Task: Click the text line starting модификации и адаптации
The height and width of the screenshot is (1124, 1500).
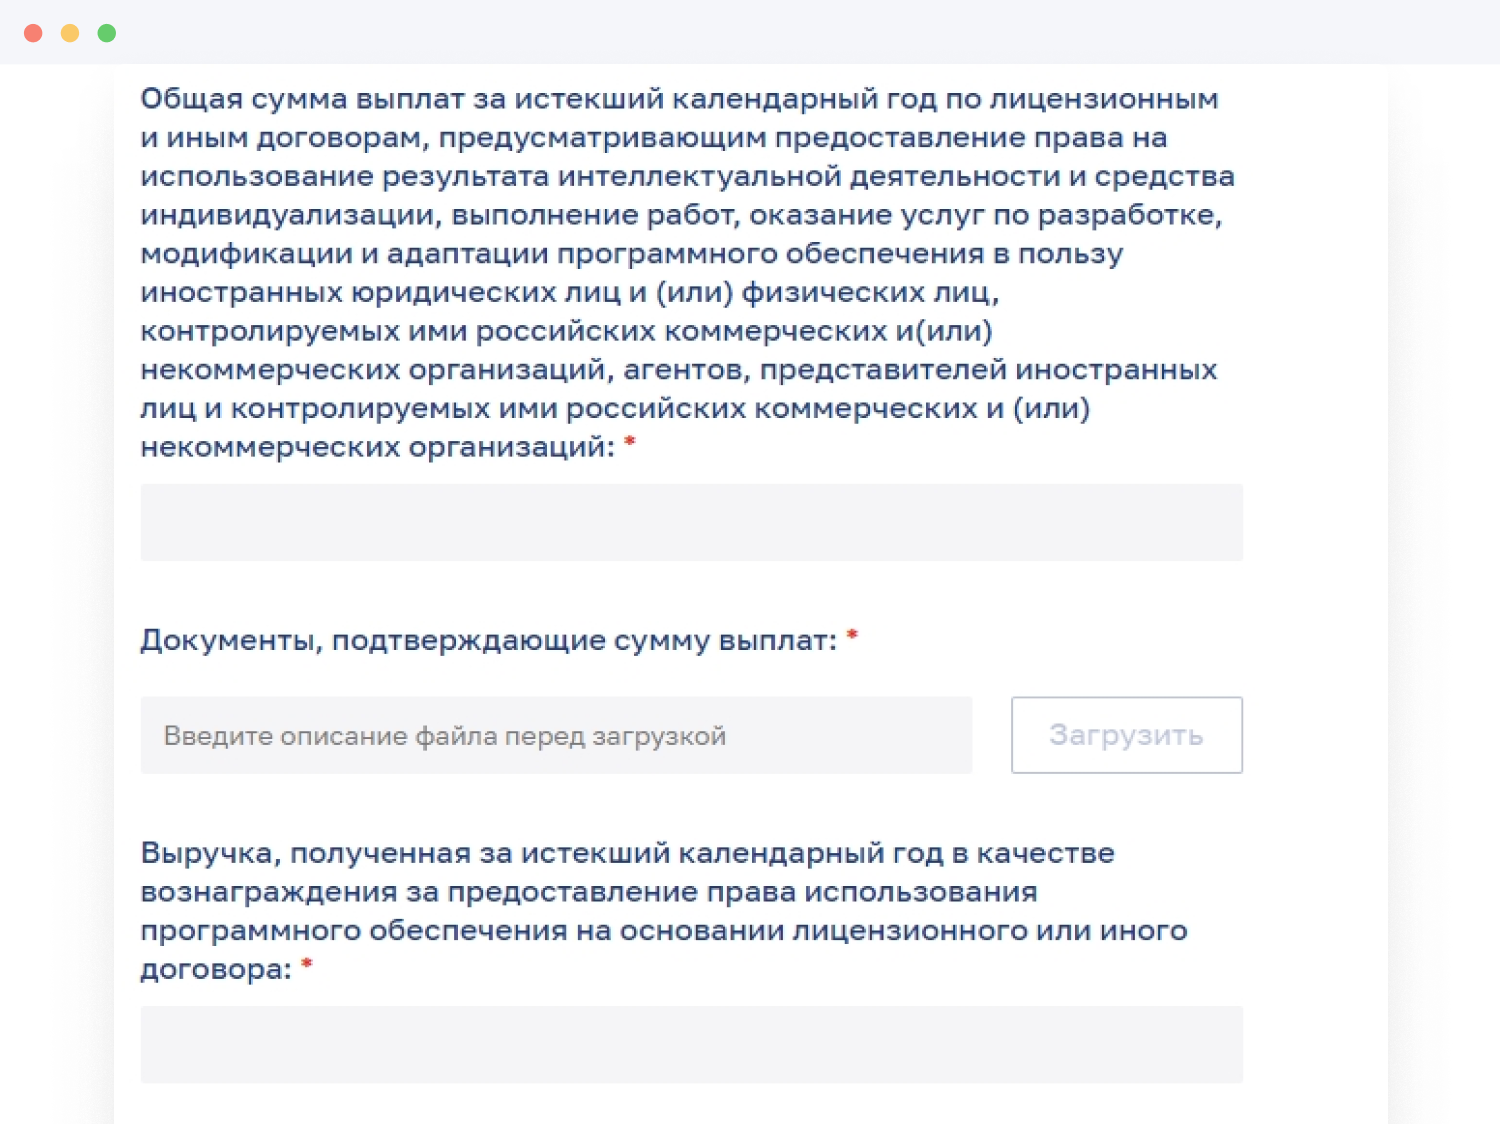Action: coord(631,254)
